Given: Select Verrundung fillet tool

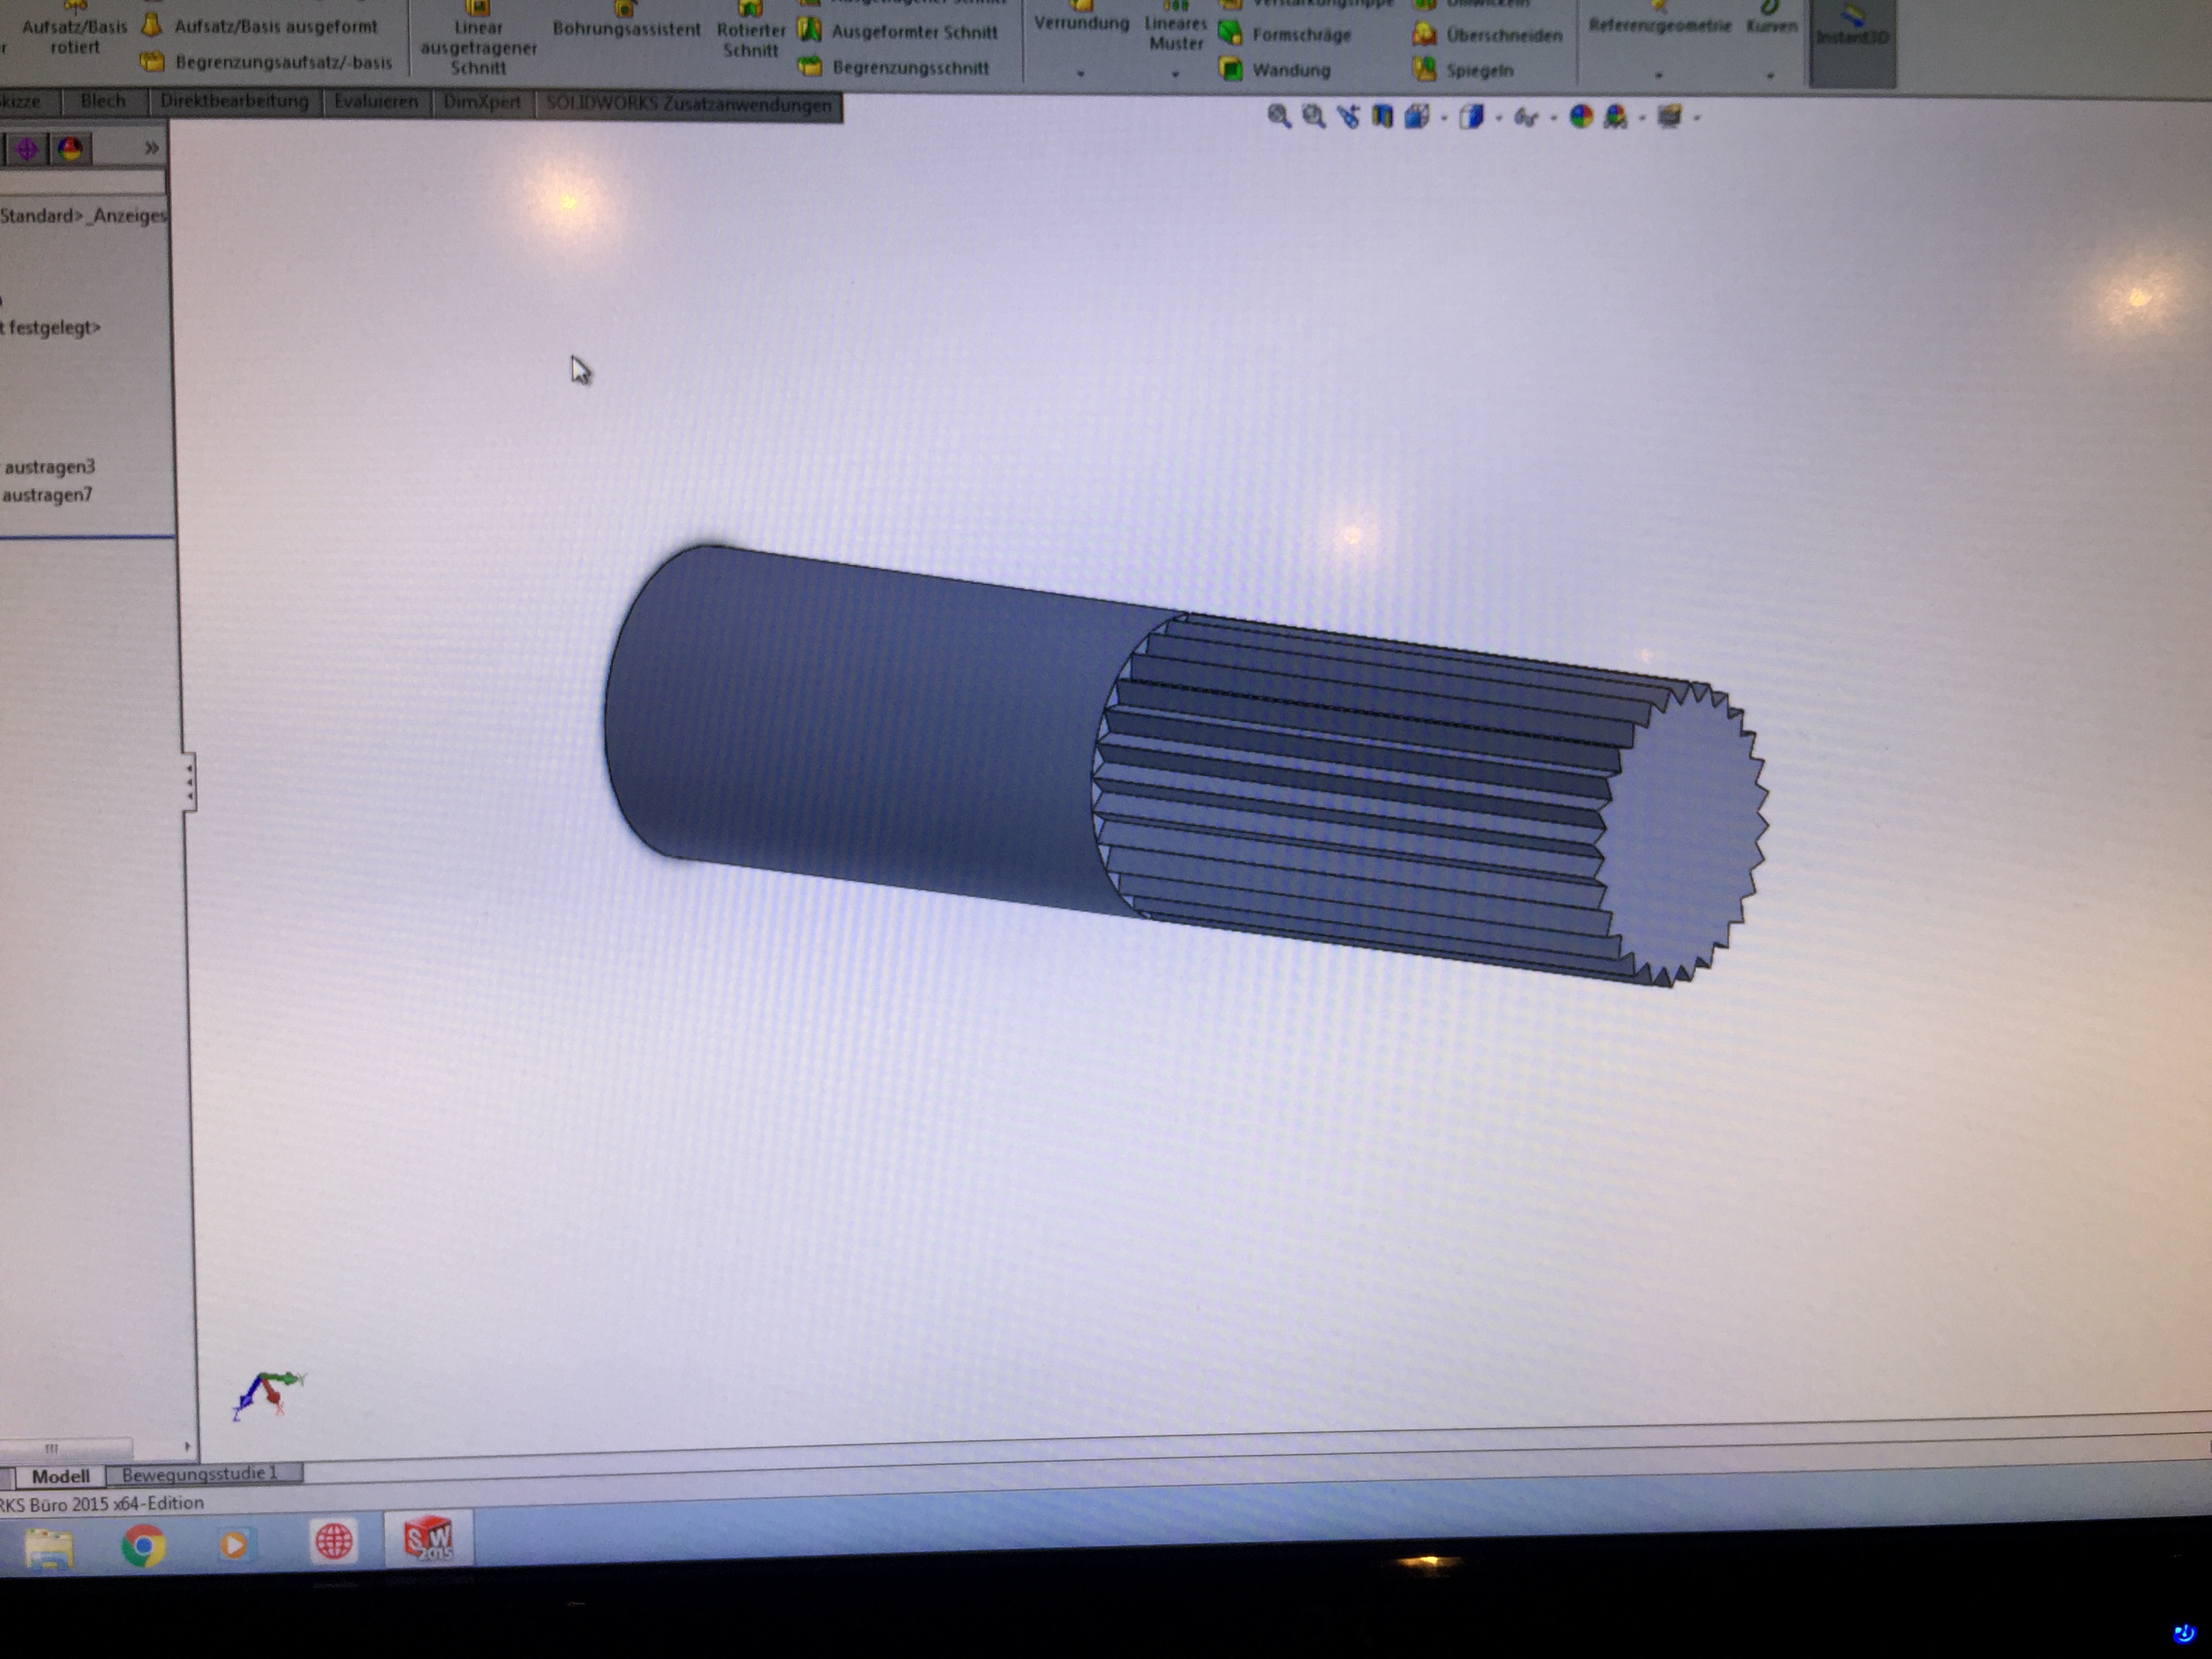Looking at the screenshot, I should click(1081, 18).
